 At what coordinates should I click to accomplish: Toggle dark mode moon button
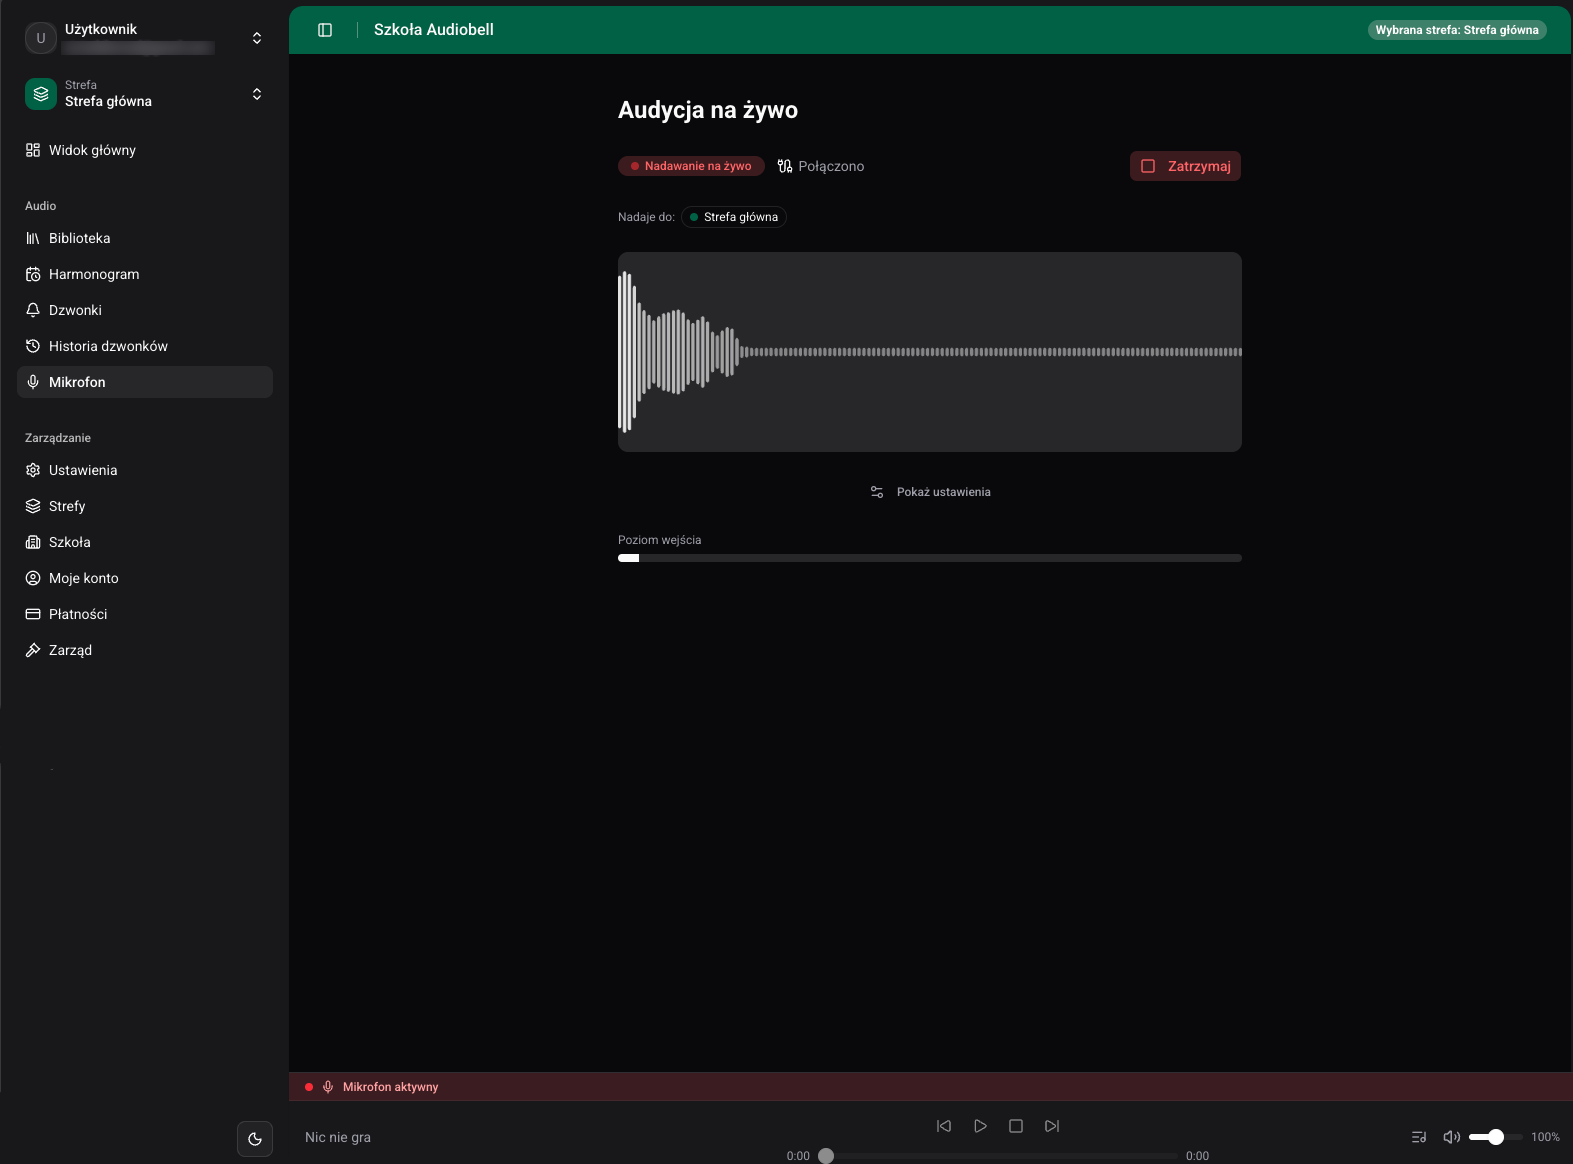(255, 1138)
